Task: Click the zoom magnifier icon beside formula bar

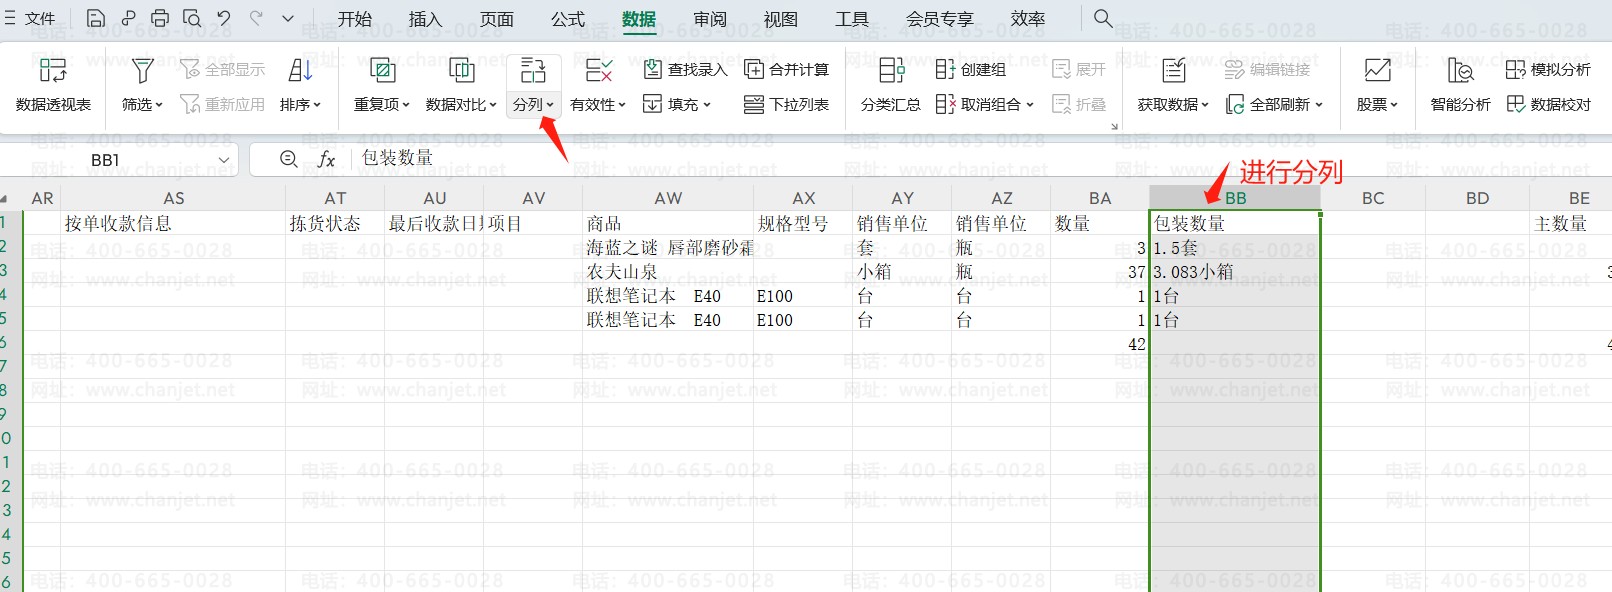Action: (288, 159)
